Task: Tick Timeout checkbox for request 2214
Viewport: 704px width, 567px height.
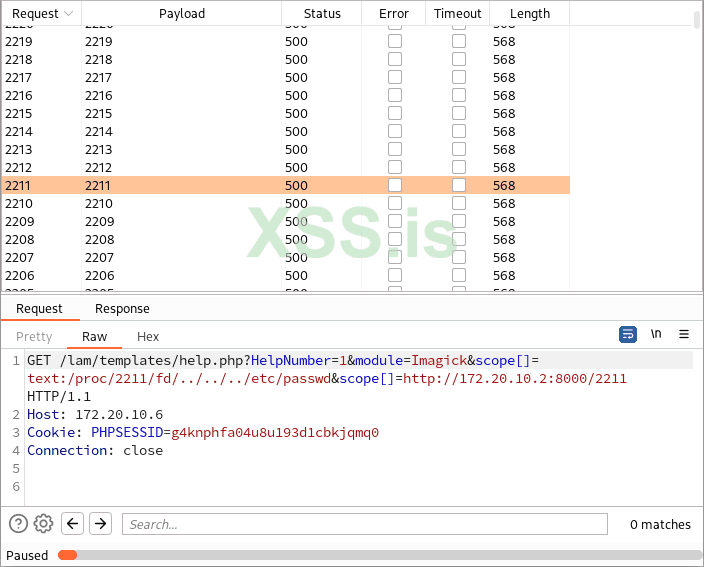Action: click(459, 131)
